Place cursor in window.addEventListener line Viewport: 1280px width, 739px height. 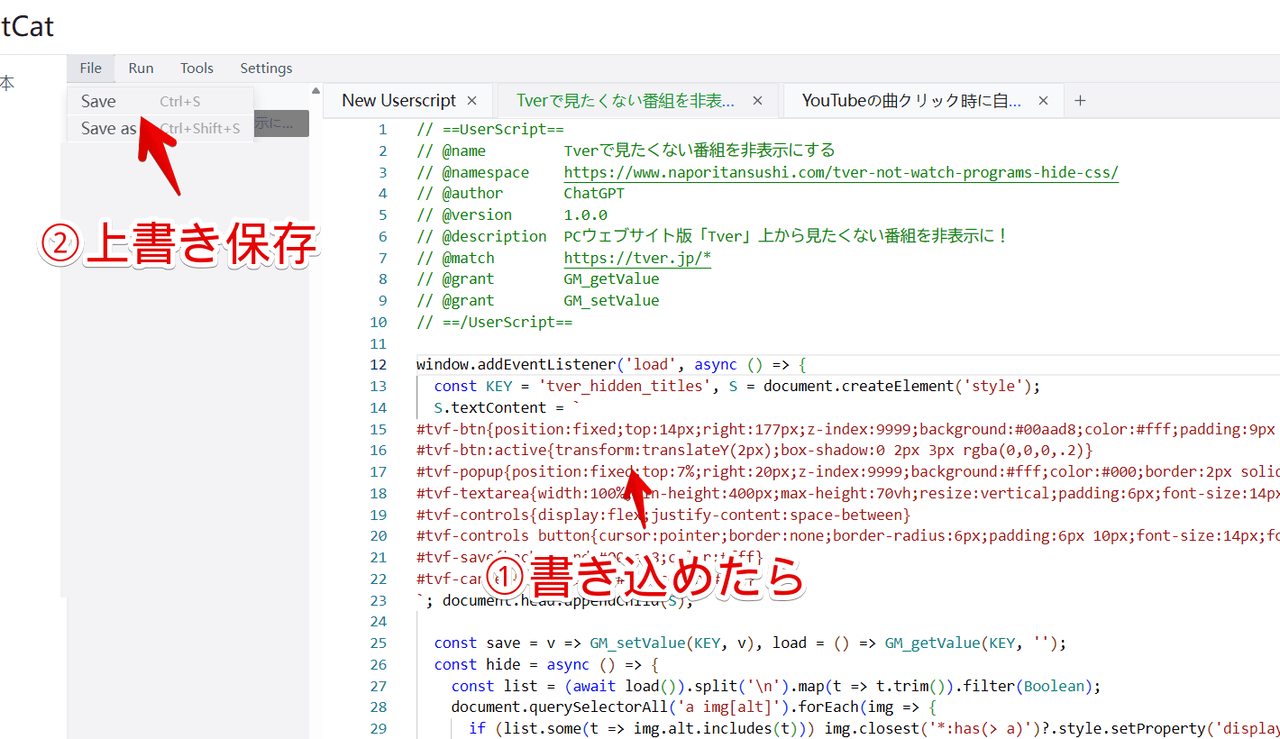pos(611,365)
